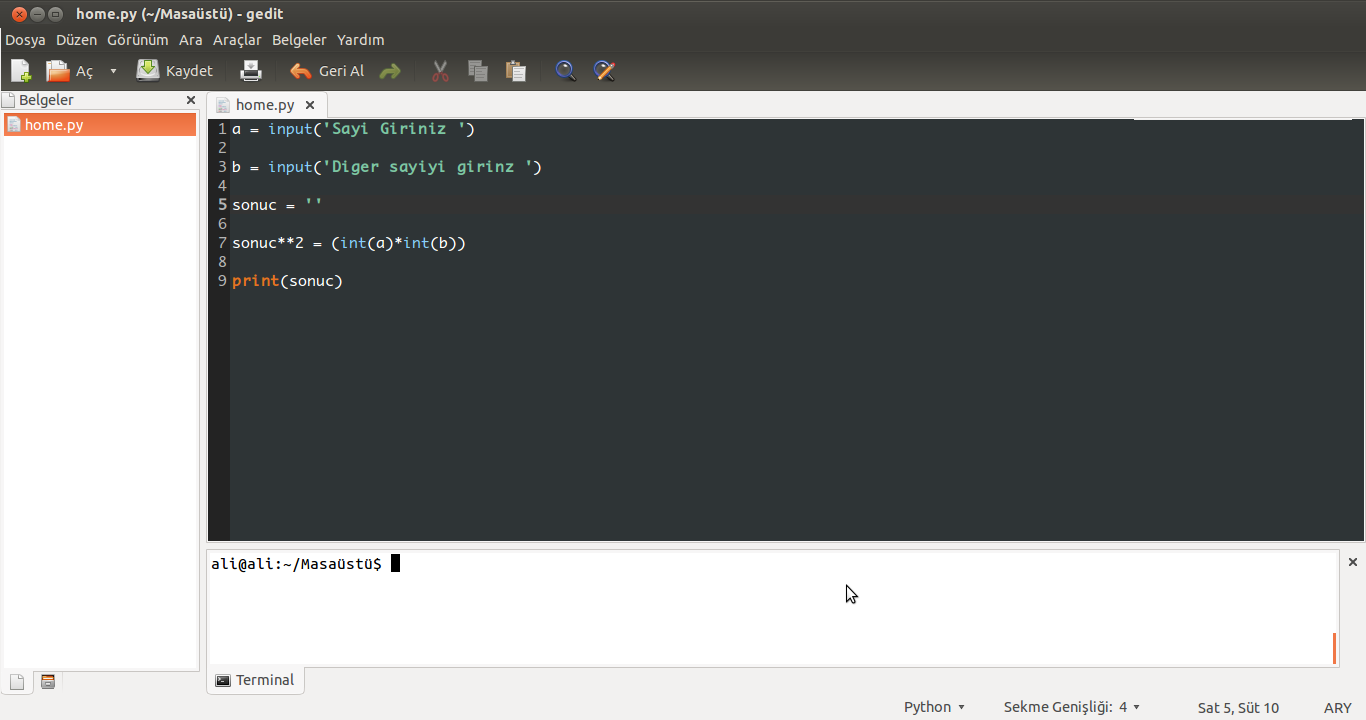Open the Sekme Genişliği tab width dropdown

point(1072,707)
